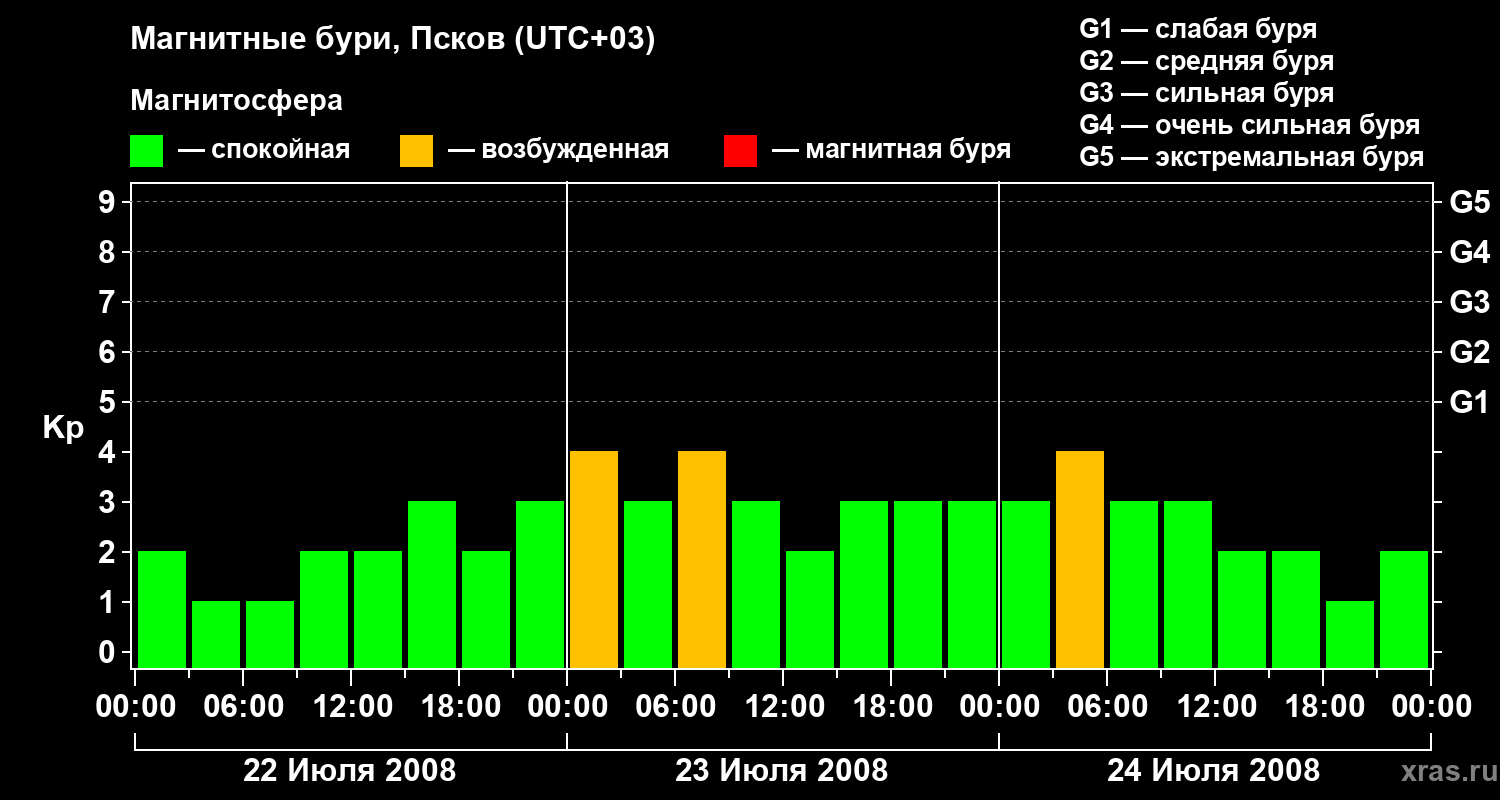This screenshot has height=800, width=1500.
Task: Click the '18:00' time label under 22 July
Action: pos(459,707)
